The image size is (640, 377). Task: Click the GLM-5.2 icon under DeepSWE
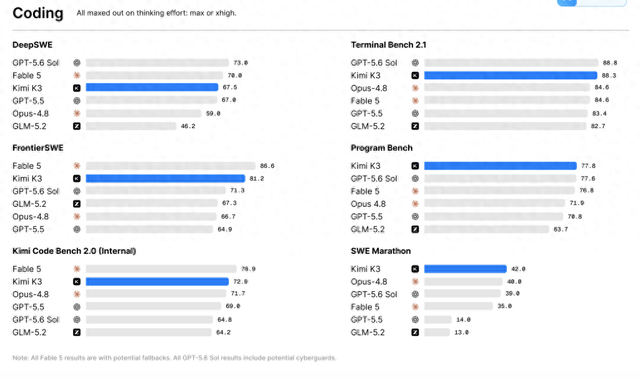(77, 126)
